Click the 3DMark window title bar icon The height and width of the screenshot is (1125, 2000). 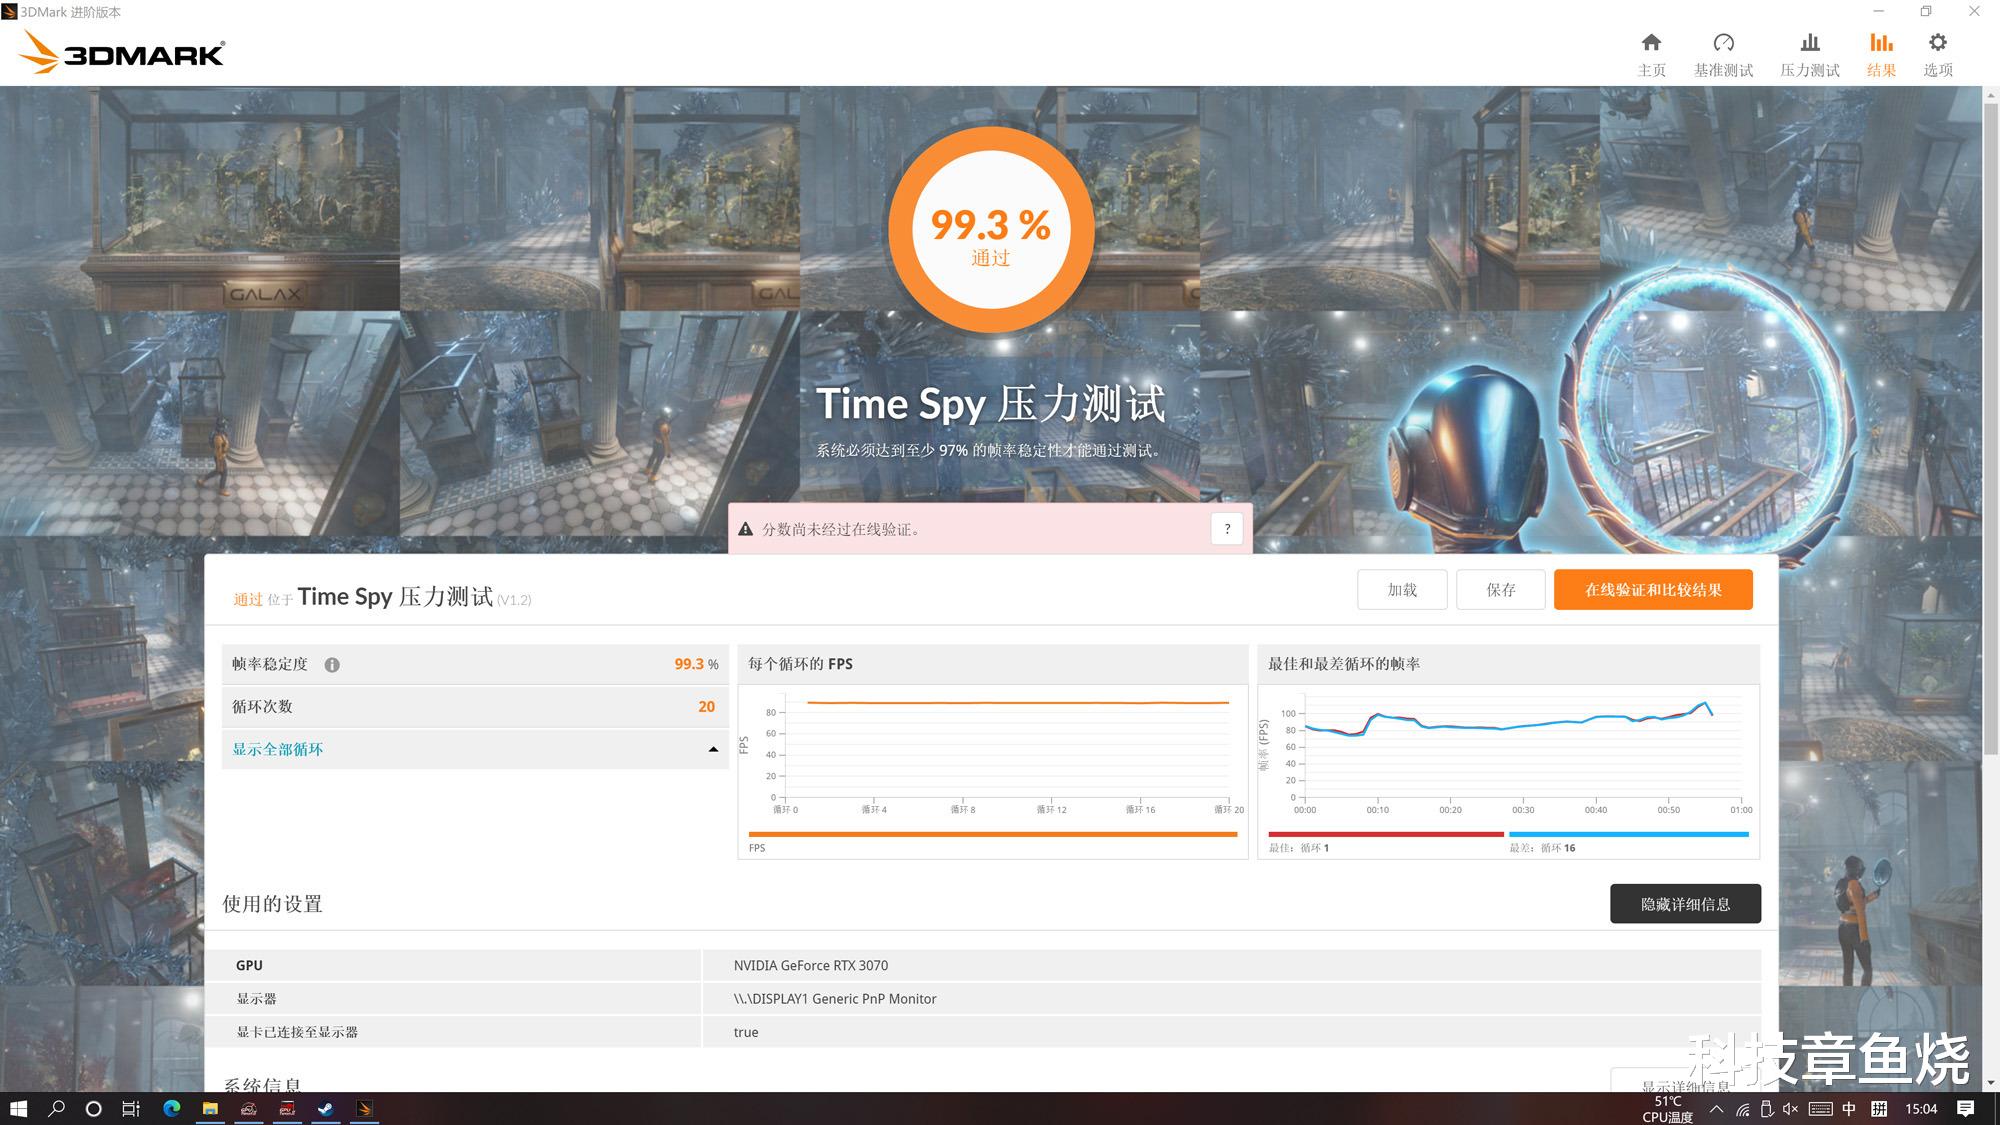(x=9, y=12)
